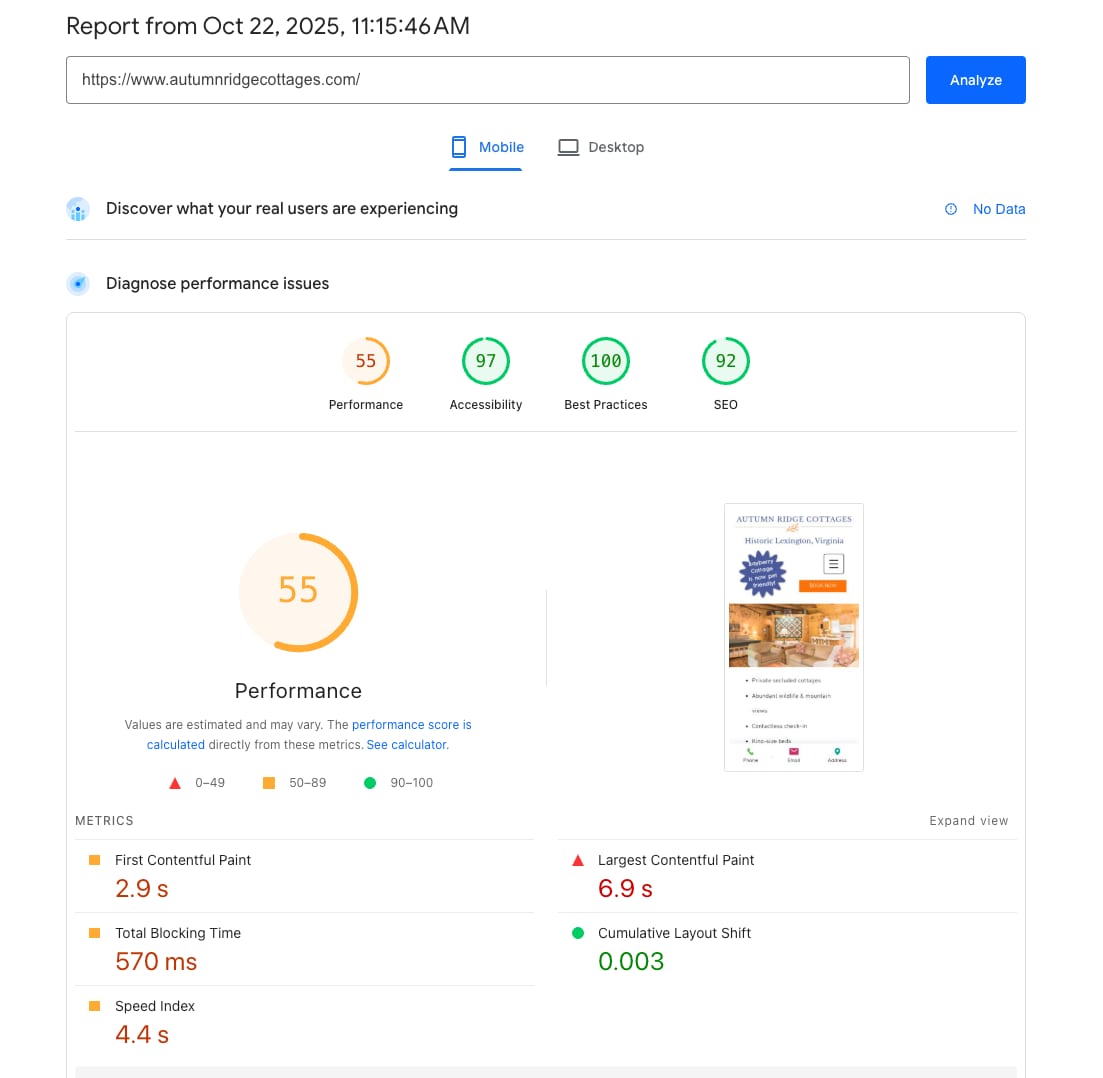Image resolution: width=1103 pixels, height=1078 pixels.
Task: Open the See calculator link
Action: tap(406, 745)
